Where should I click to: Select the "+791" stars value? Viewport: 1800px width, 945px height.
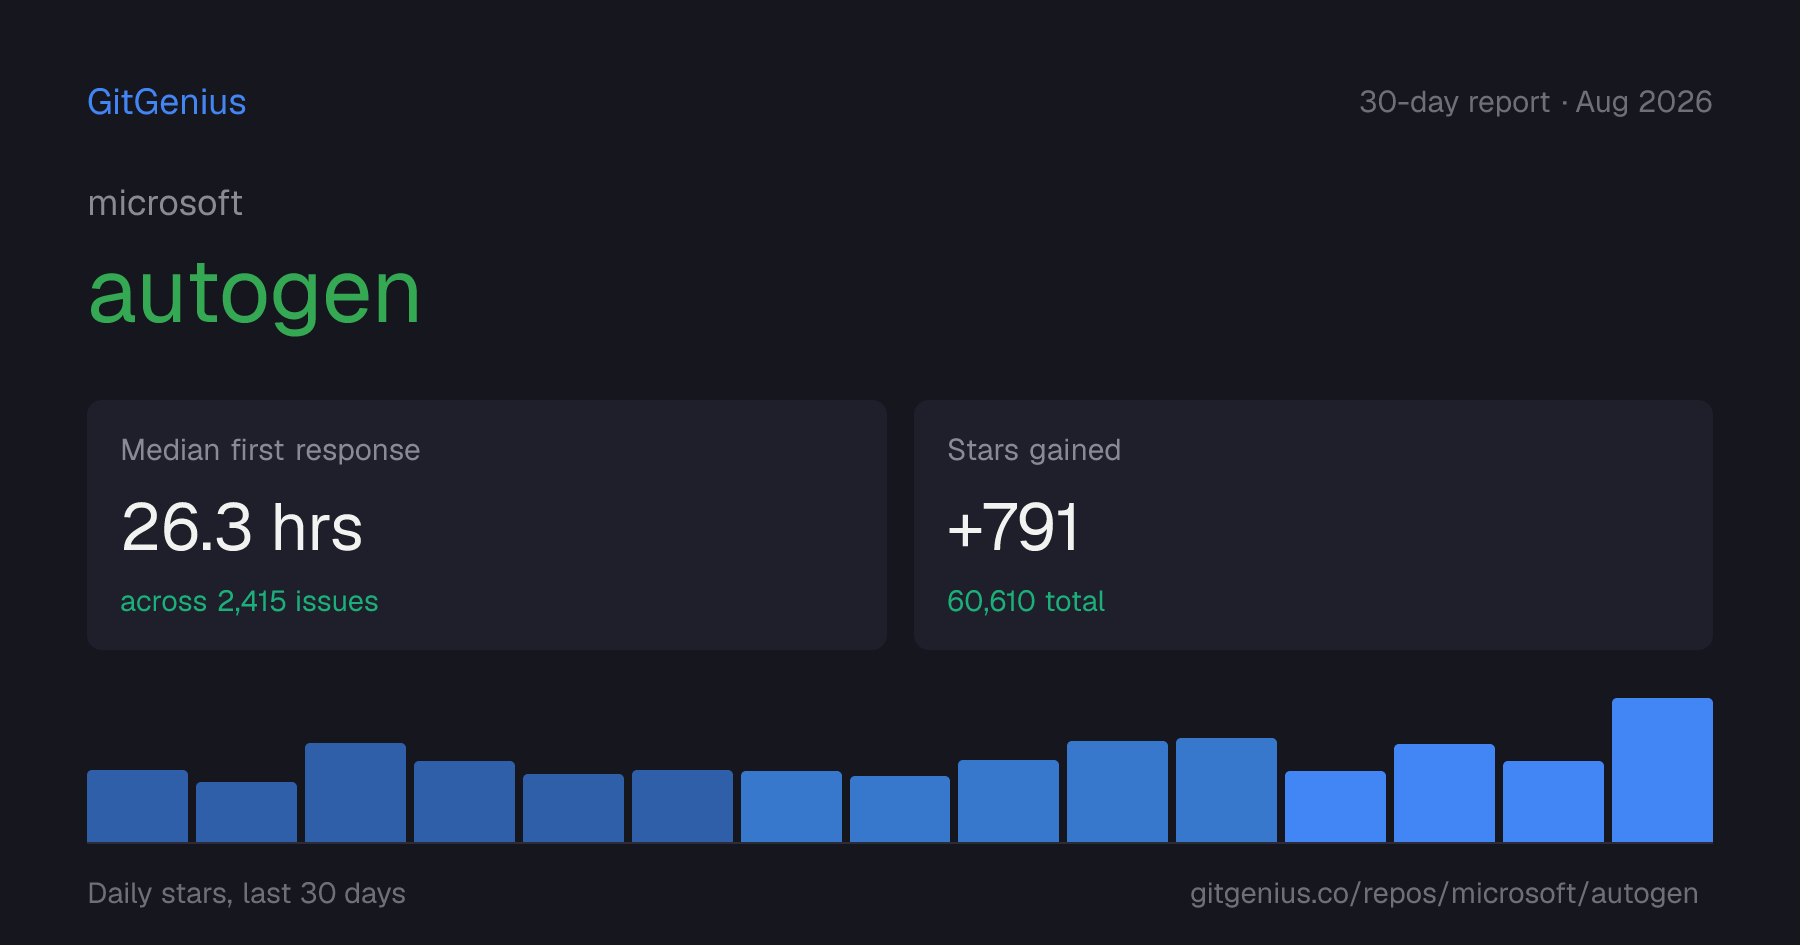[x=1013, y=527]
